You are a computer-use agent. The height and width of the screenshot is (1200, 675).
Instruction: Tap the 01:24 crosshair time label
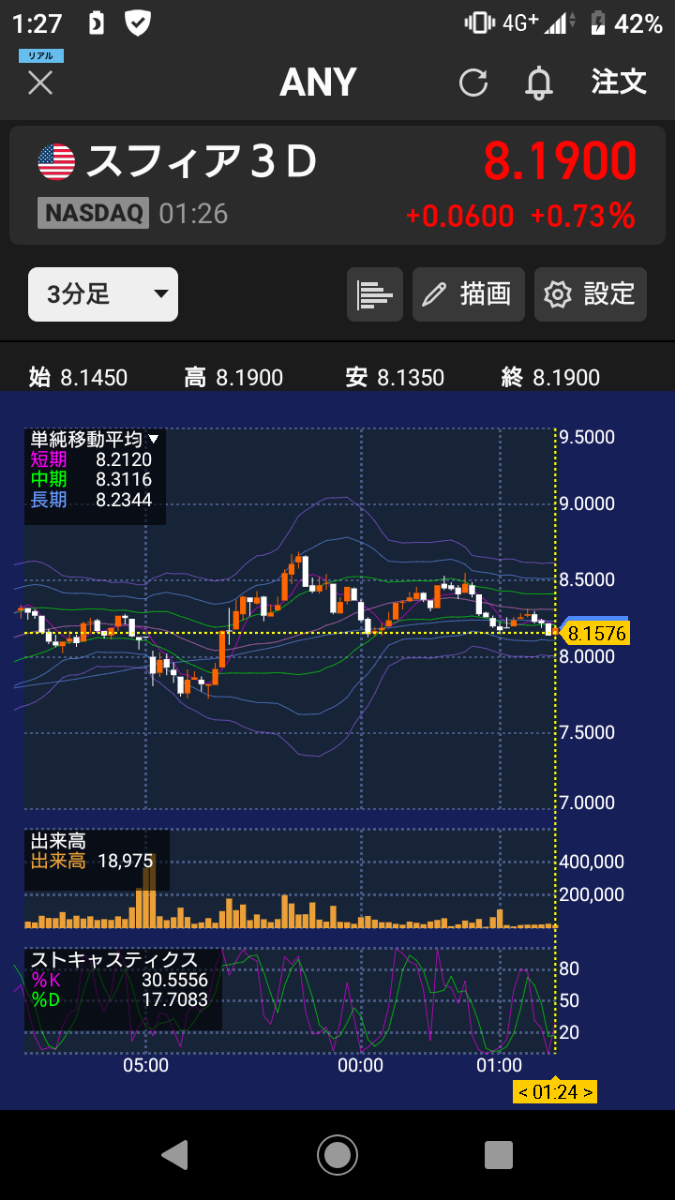(555, 1091)
